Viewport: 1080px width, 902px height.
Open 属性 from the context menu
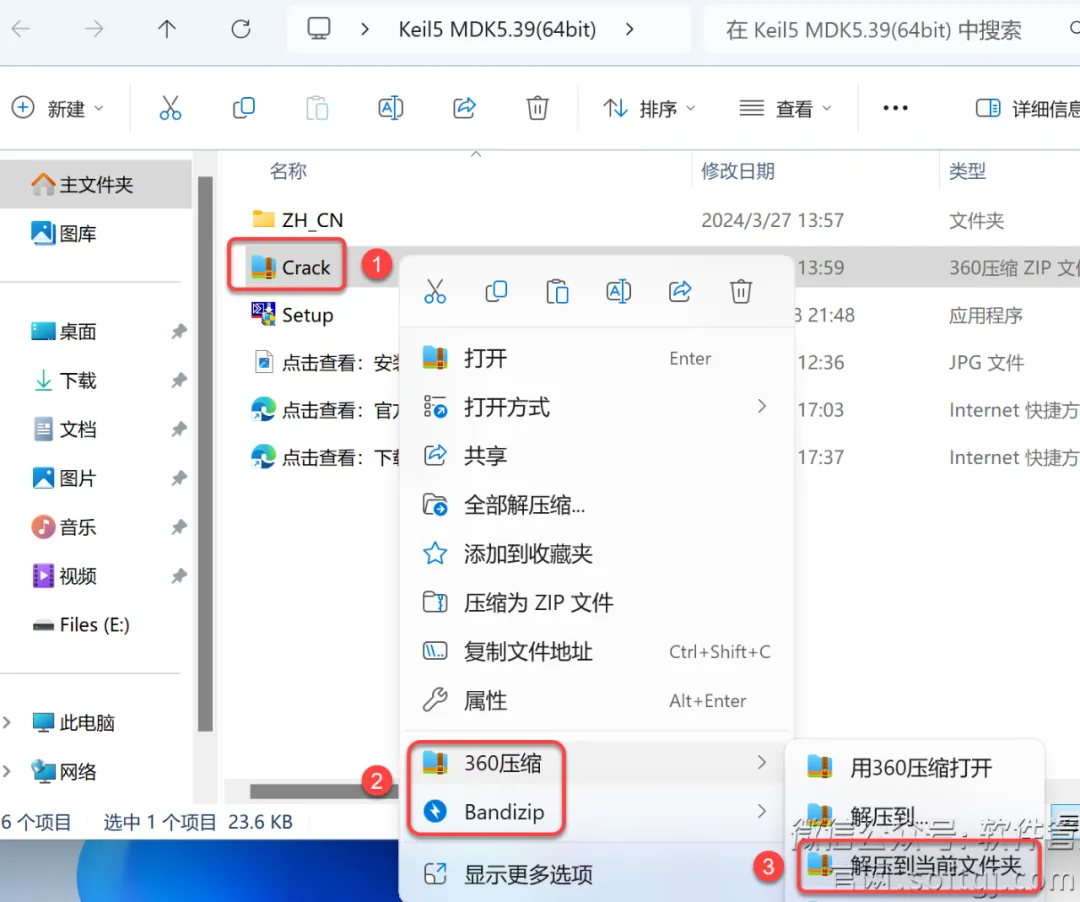pos(596,700)
